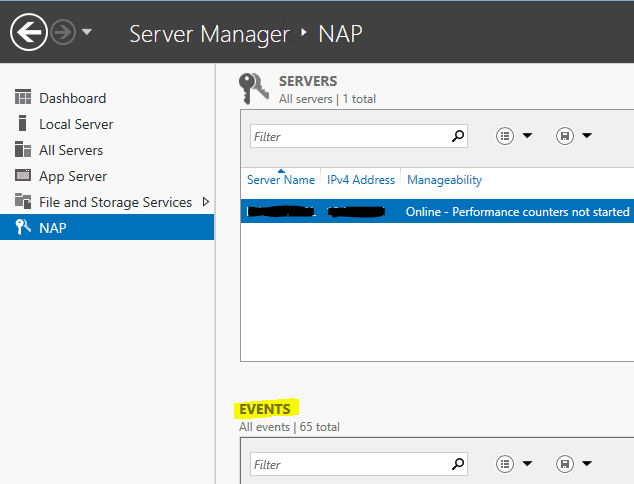Open Events saved queries dropdown
The width and height of the screenshot is (634, 484).
(x=574, y=464)
